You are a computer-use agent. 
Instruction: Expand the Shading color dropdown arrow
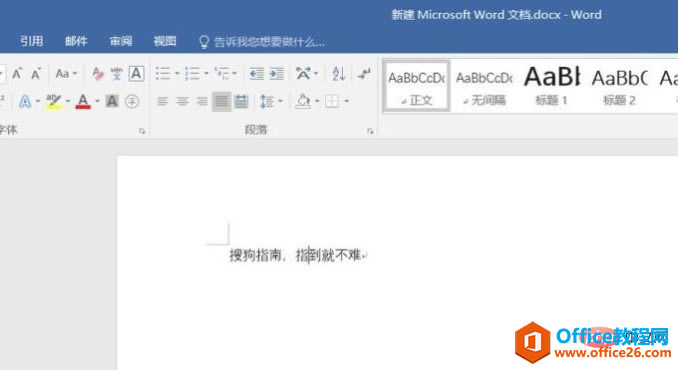(317, 102)
